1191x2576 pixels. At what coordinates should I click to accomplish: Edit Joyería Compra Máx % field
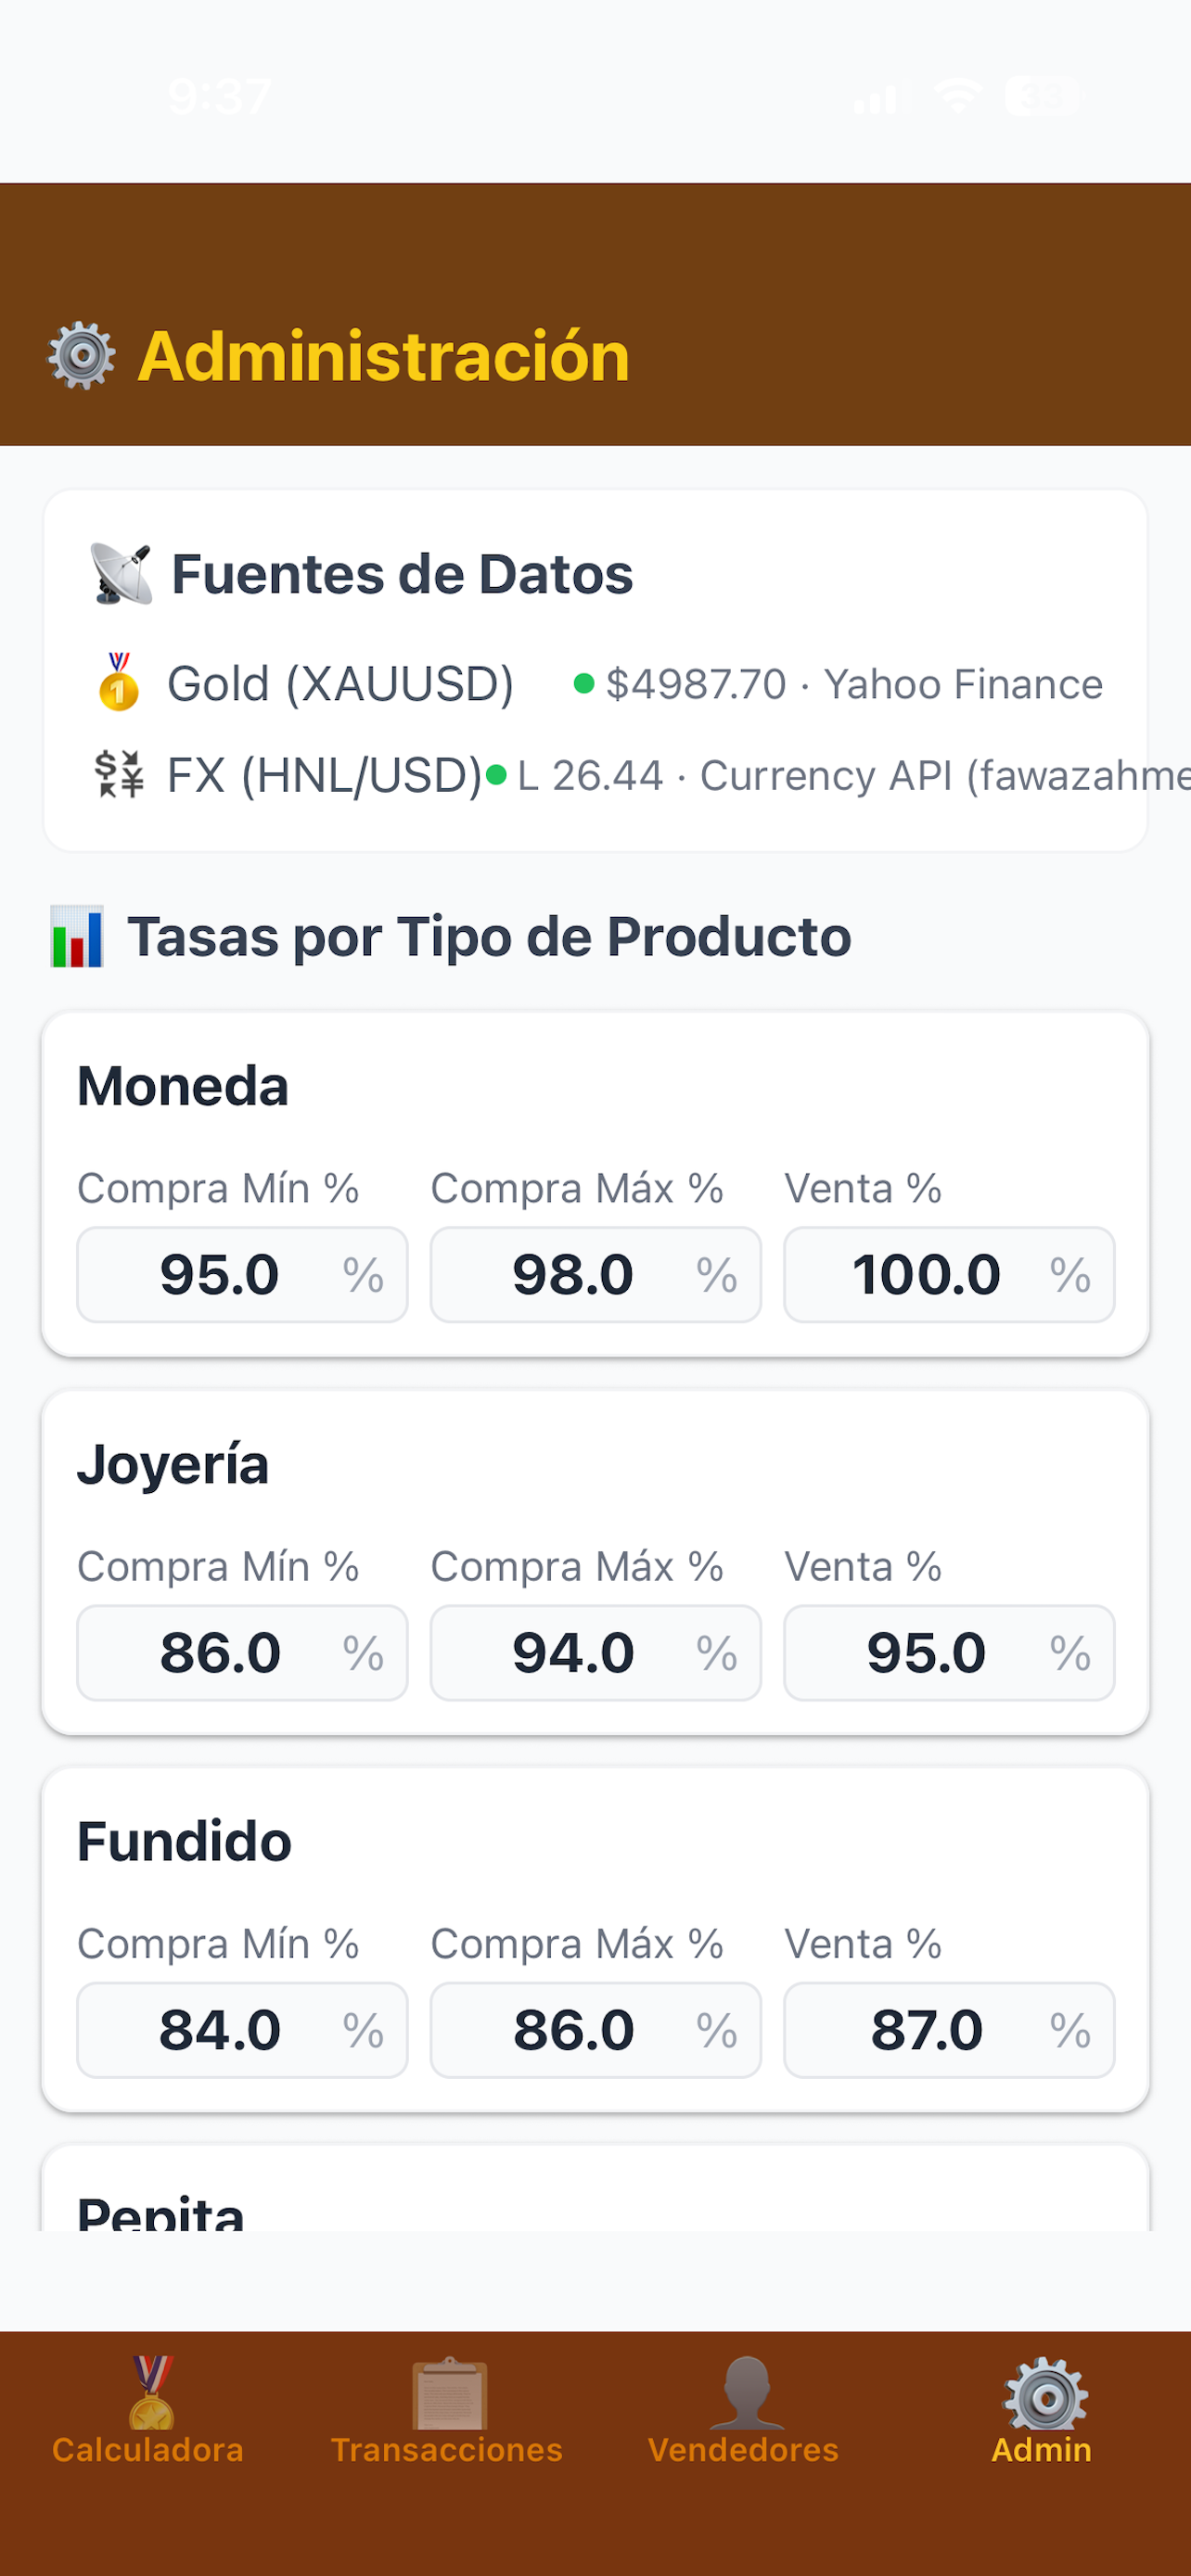tap(596, 1653)
